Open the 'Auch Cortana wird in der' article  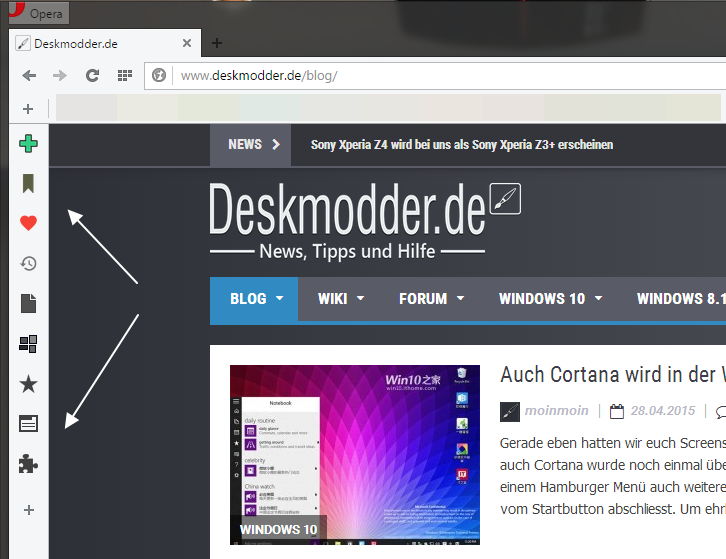(x=613, y=374)
